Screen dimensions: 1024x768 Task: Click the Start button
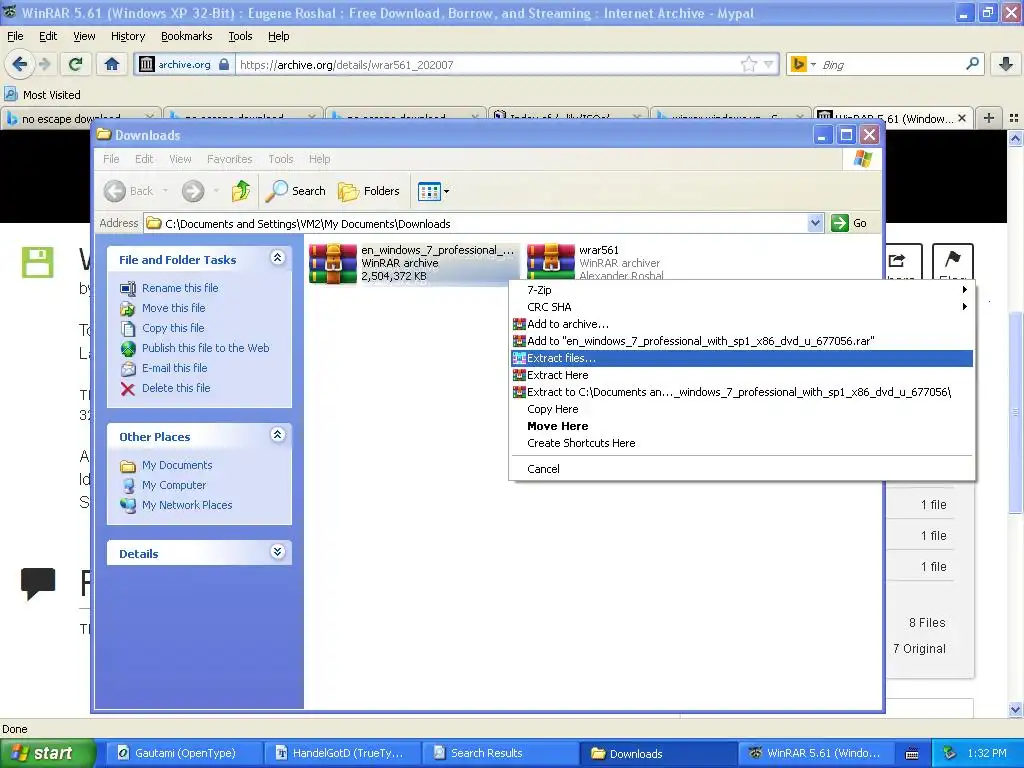point(47,753)
